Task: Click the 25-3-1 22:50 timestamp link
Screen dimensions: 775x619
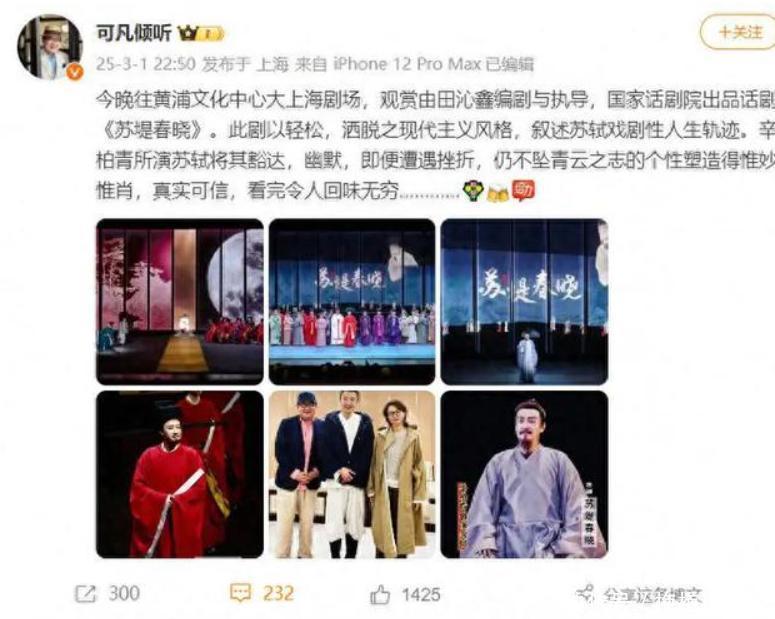Action: [146, 64]
